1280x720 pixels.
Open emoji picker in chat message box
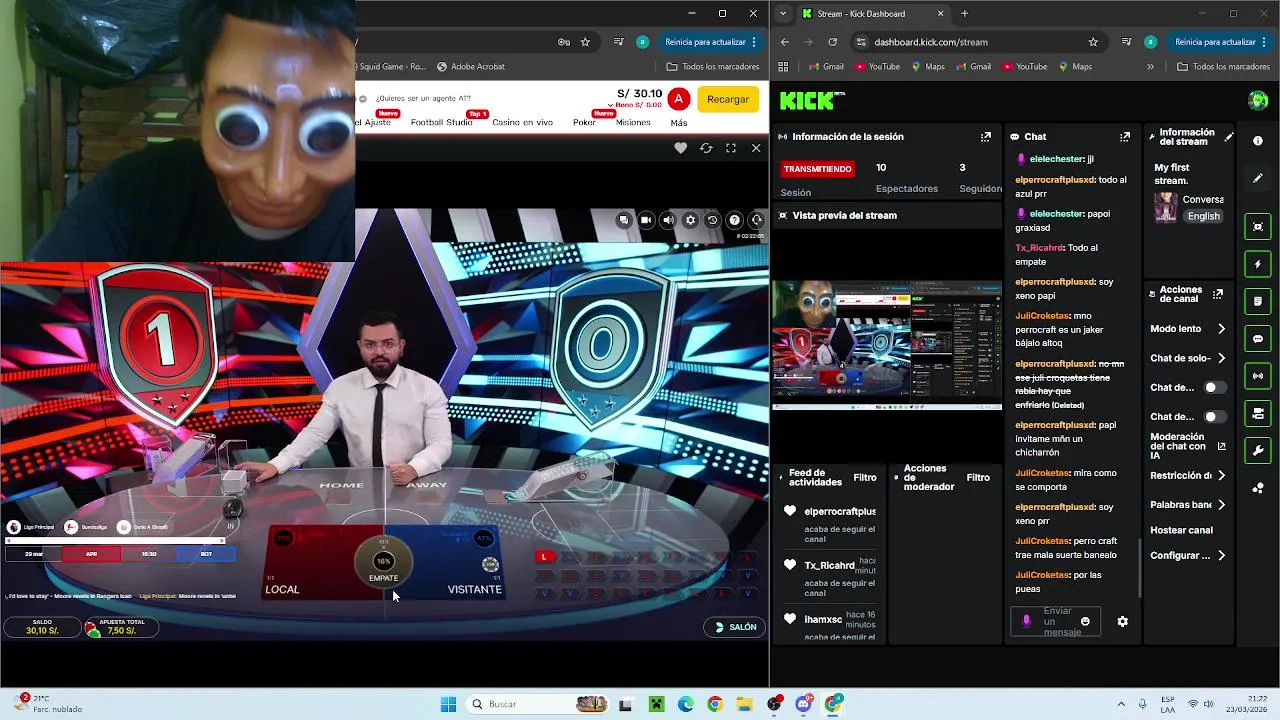1085,621
